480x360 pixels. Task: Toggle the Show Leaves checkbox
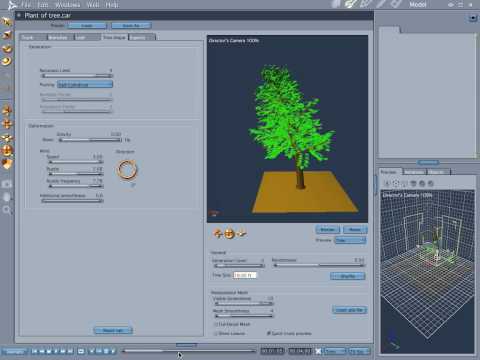215,333
